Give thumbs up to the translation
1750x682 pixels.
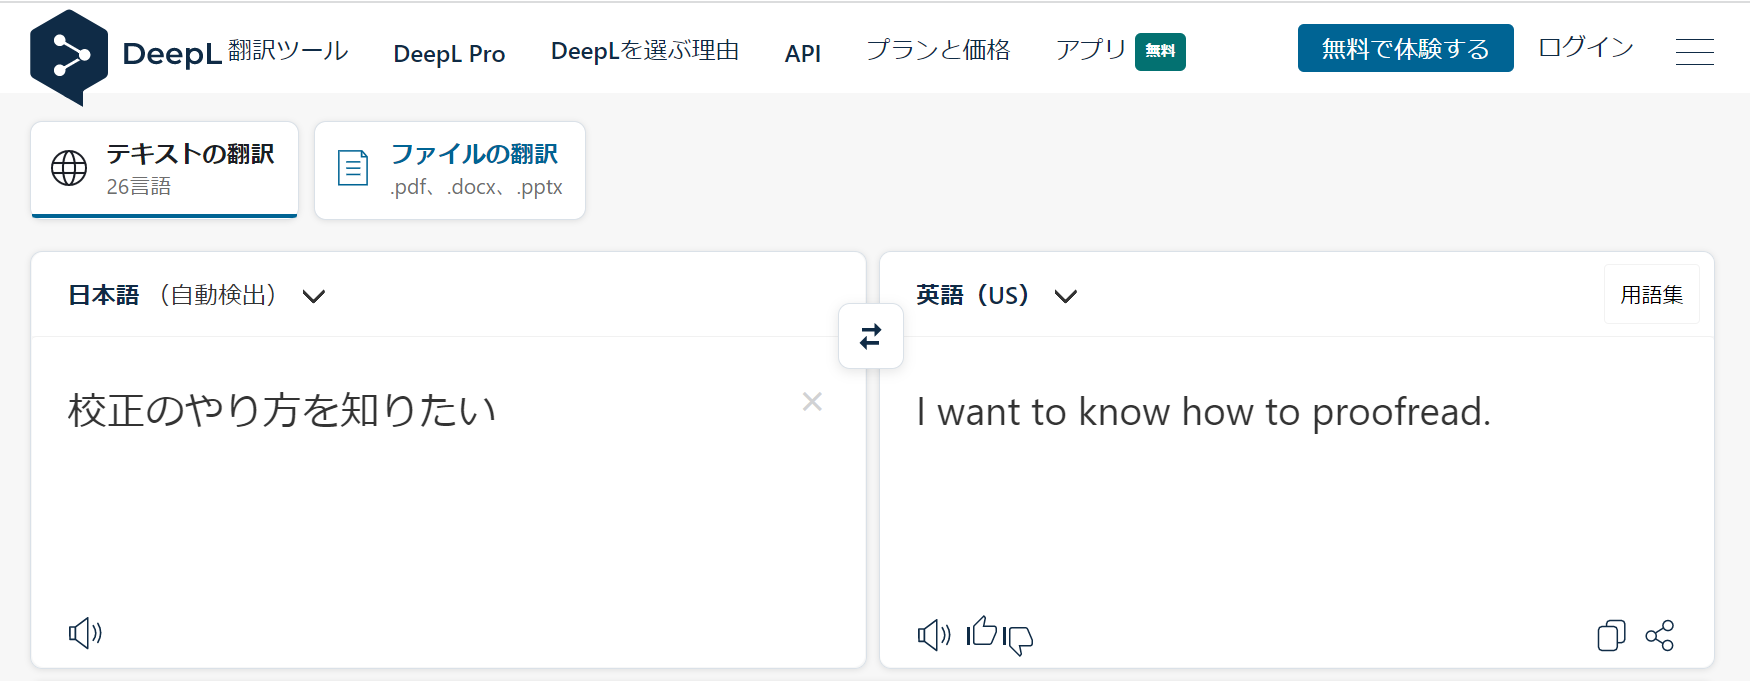click(982, 631)
